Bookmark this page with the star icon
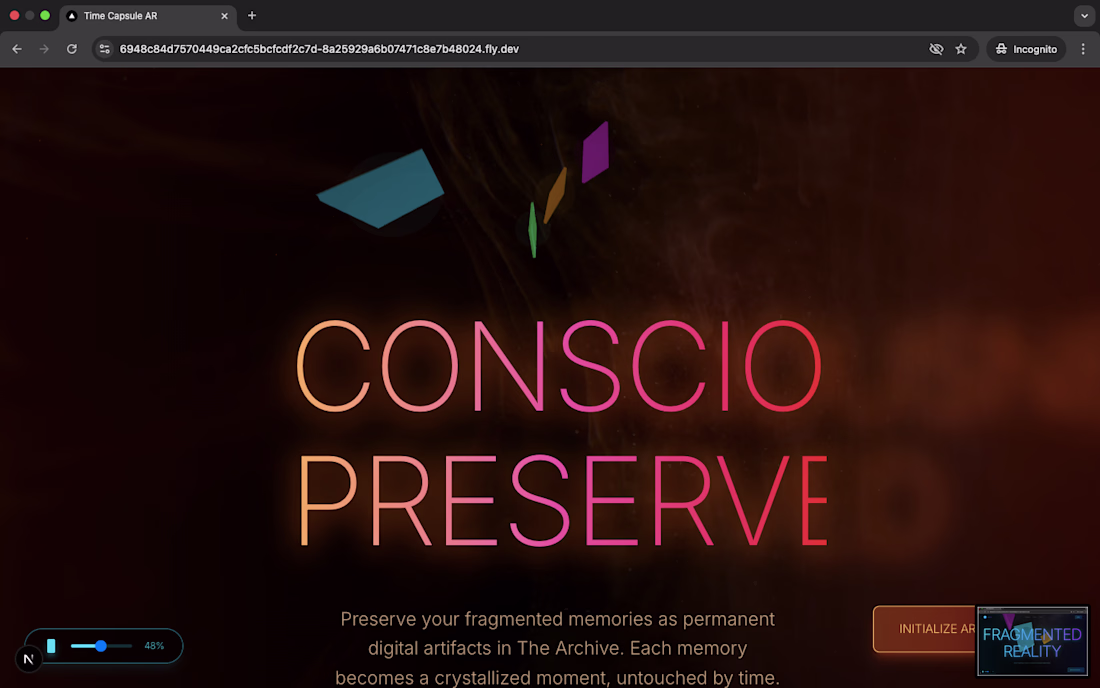The width and height of the screenshot is (1100, 688). [x=961, y=49]
